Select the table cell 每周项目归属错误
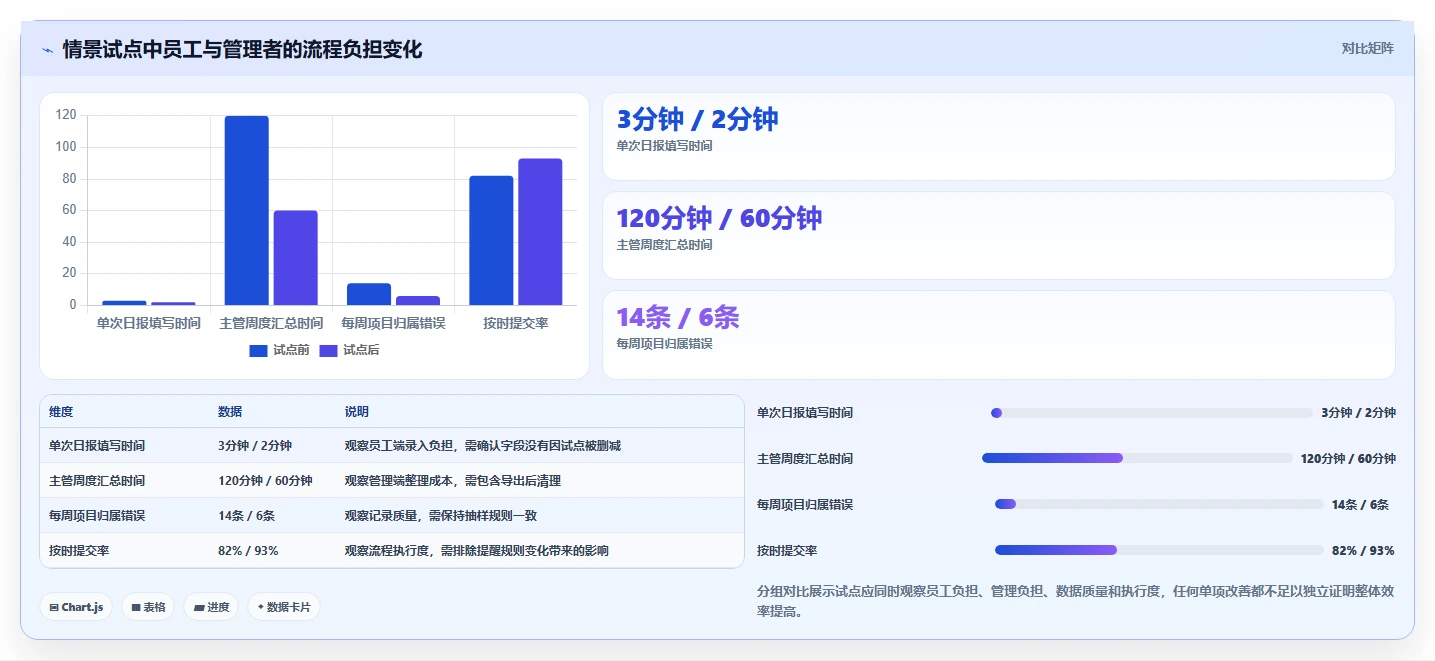 pyautogui.click(x=97, y=516)
